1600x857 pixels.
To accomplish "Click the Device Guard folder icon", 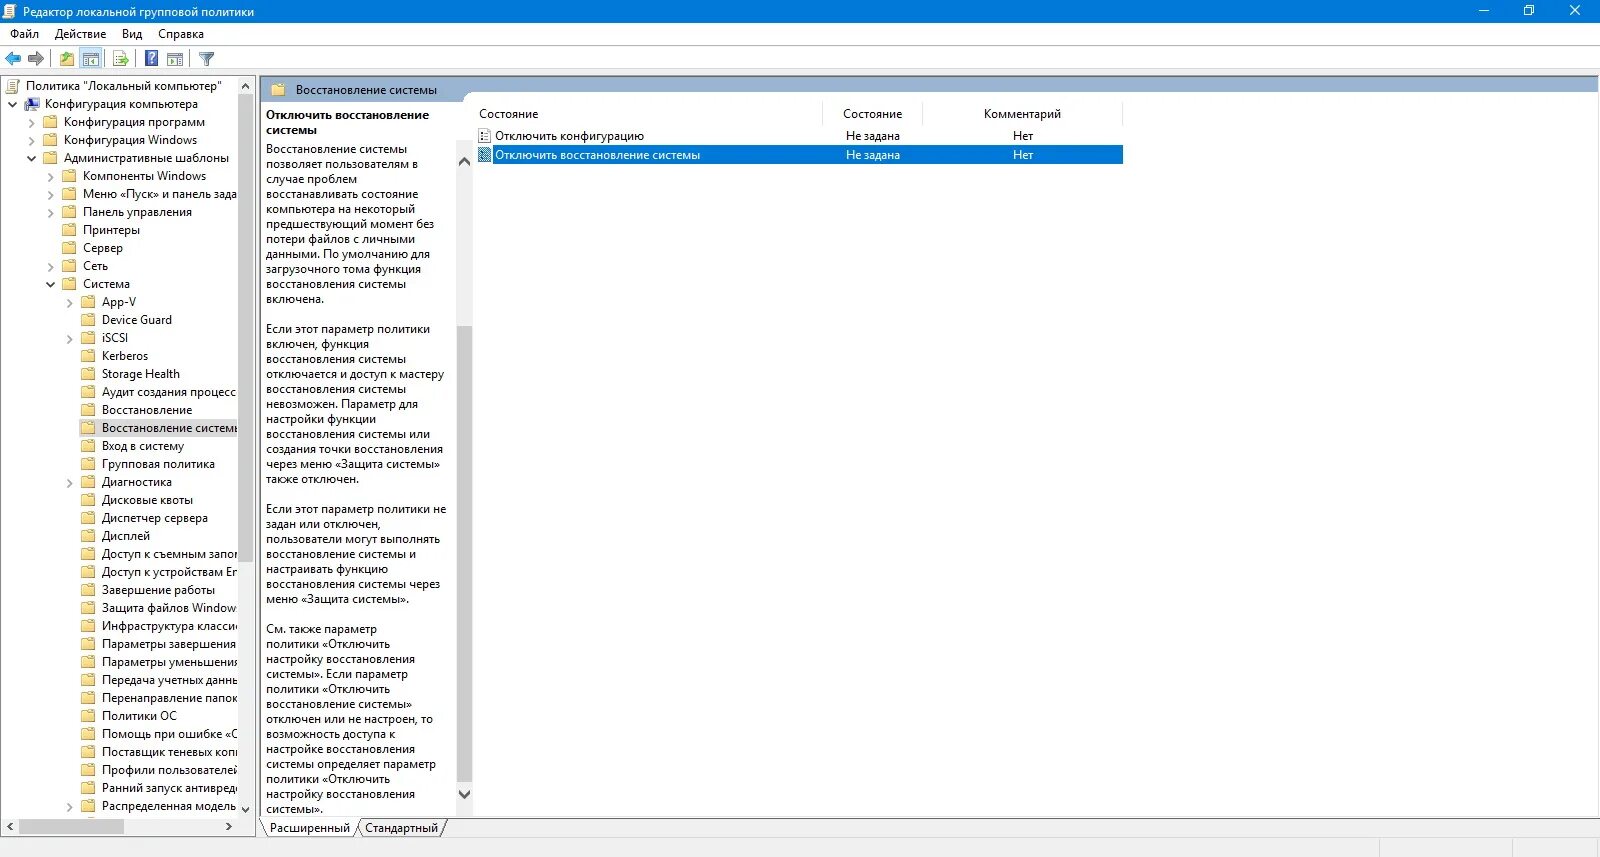I will click(88, 320).
